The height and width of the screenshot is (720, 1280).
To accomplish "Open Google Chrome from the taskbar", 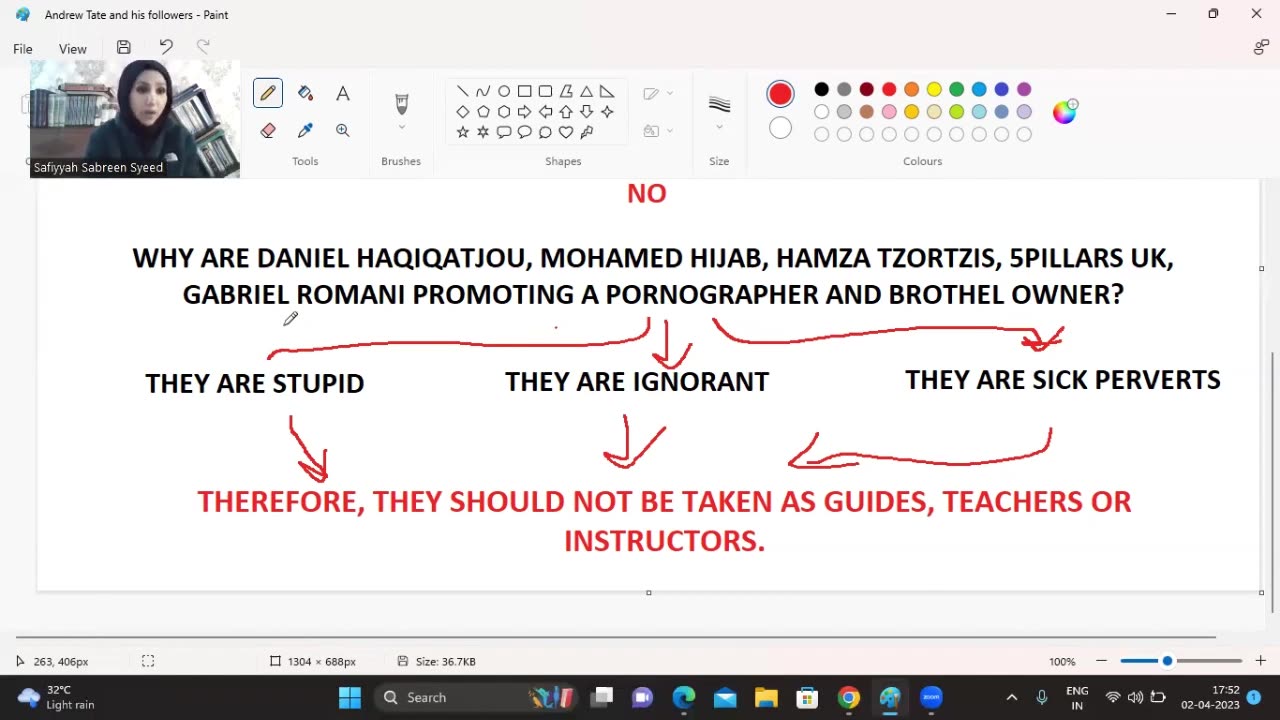I will [x=849, y=698].
